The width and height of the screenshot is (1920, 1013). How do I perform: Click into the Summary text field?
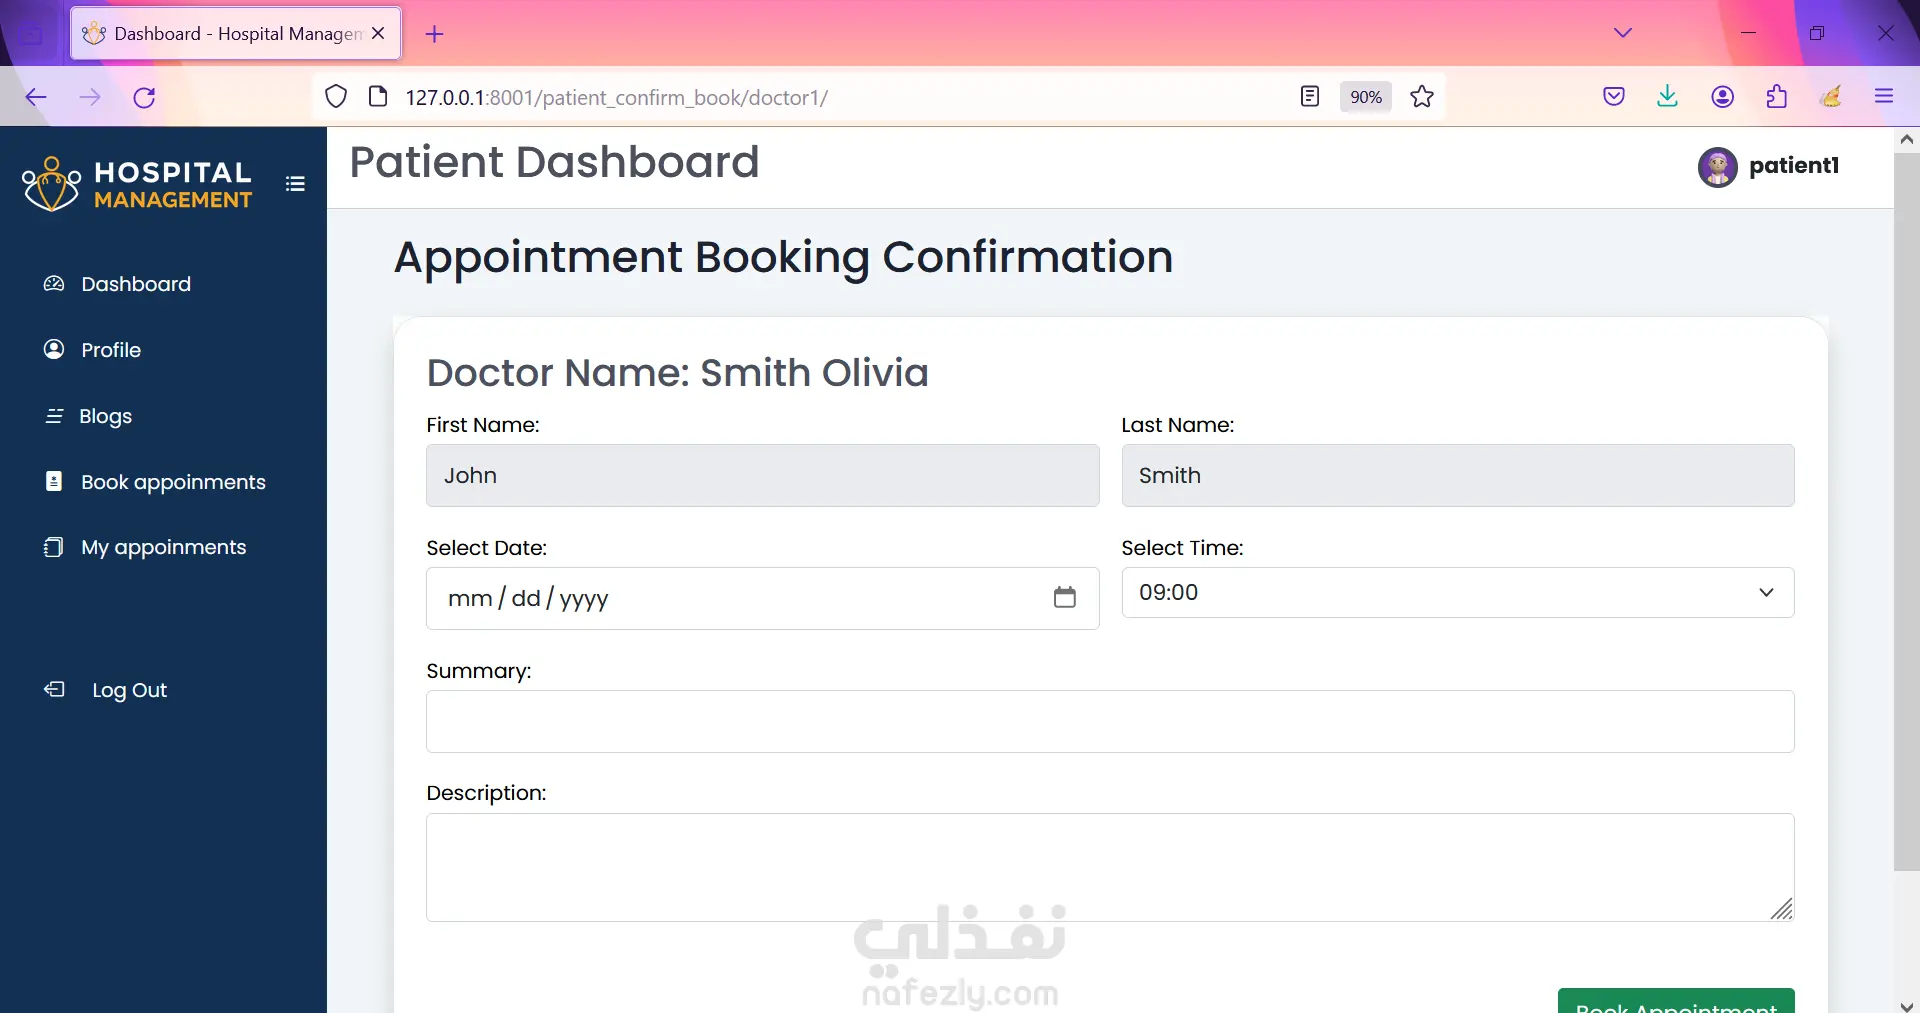tap(1109, 721)
